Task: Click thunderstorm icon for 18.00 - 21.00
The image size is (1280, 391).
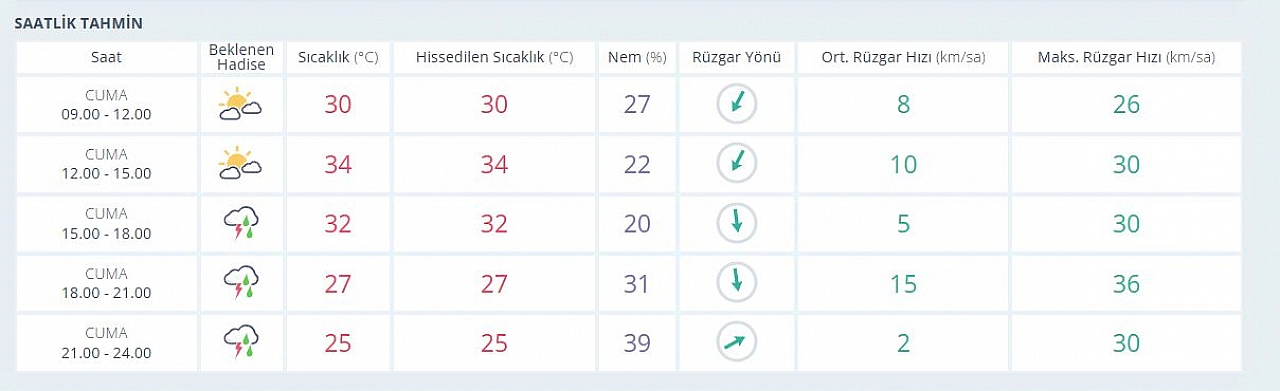Action: click(241, 283)
